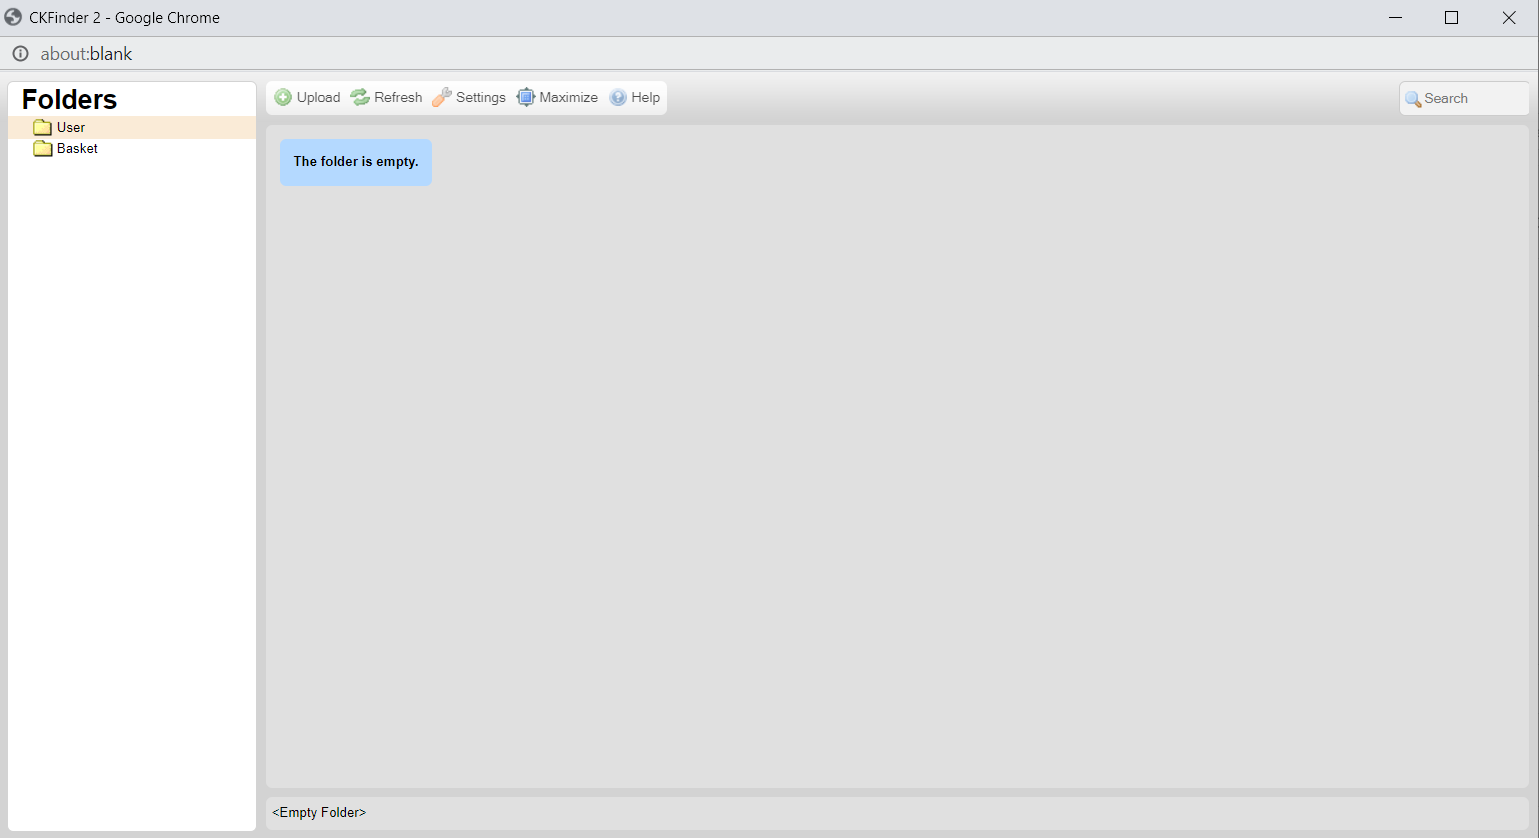This screenshot has height=838, width=1539.
Task: Click the User folder icon
Action: (42, 127)
